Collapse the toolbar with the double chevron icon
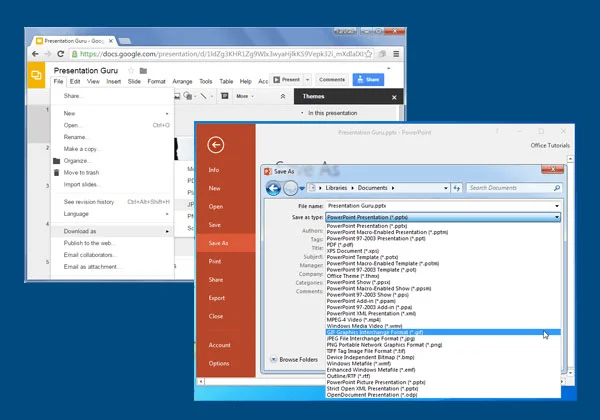 point(283,96)
